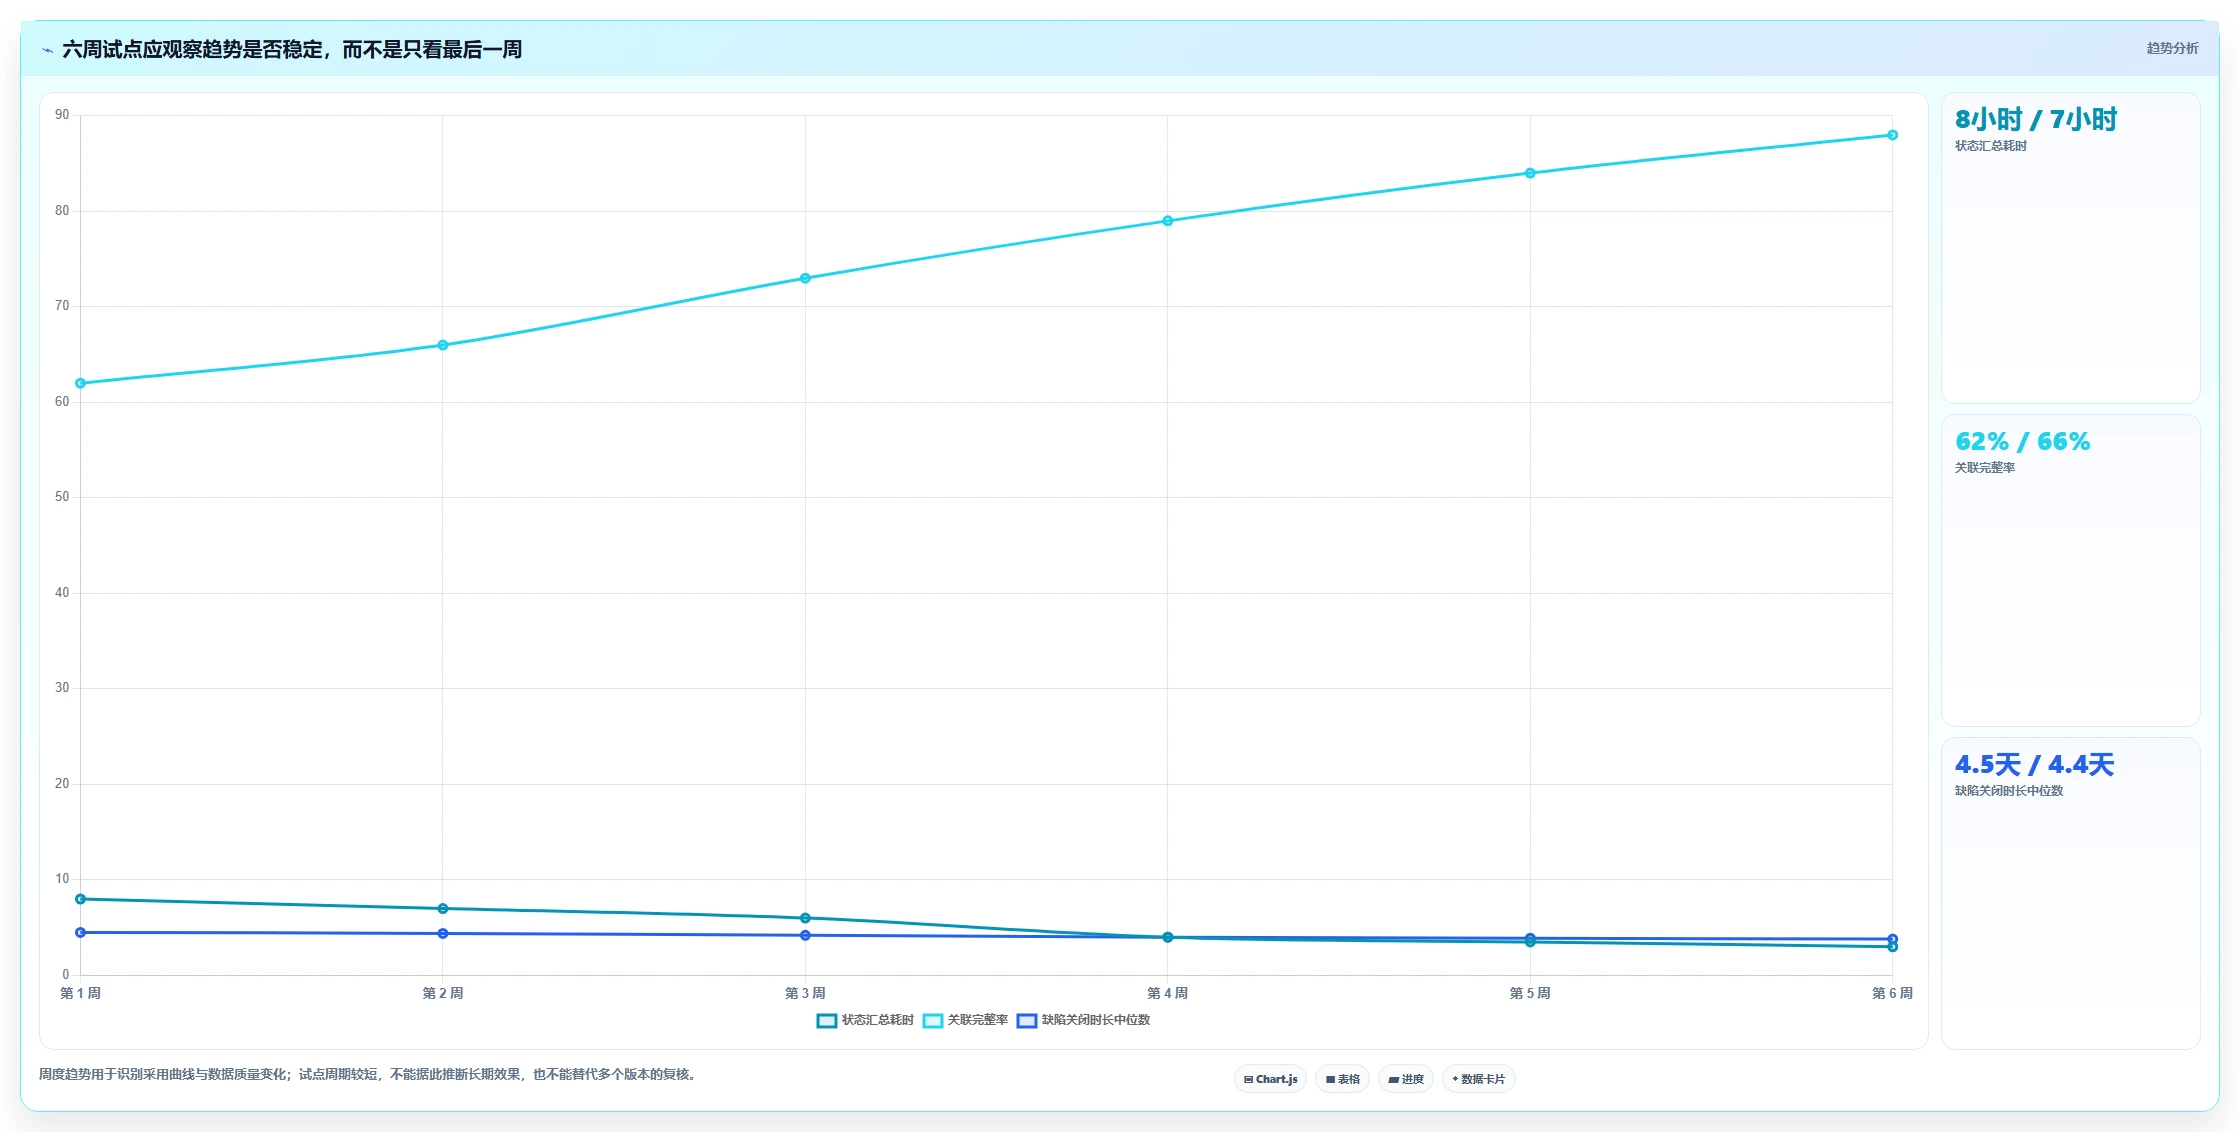
Task: Click the 关联完整率 data point at 第 1 周
Action: pos(80,383)
